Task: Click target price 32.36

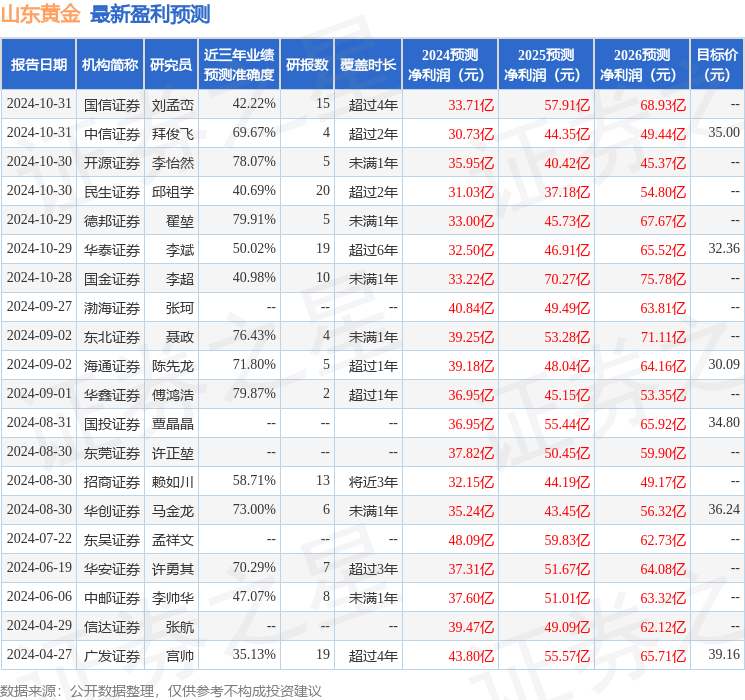Action: (x=724, y=248)
